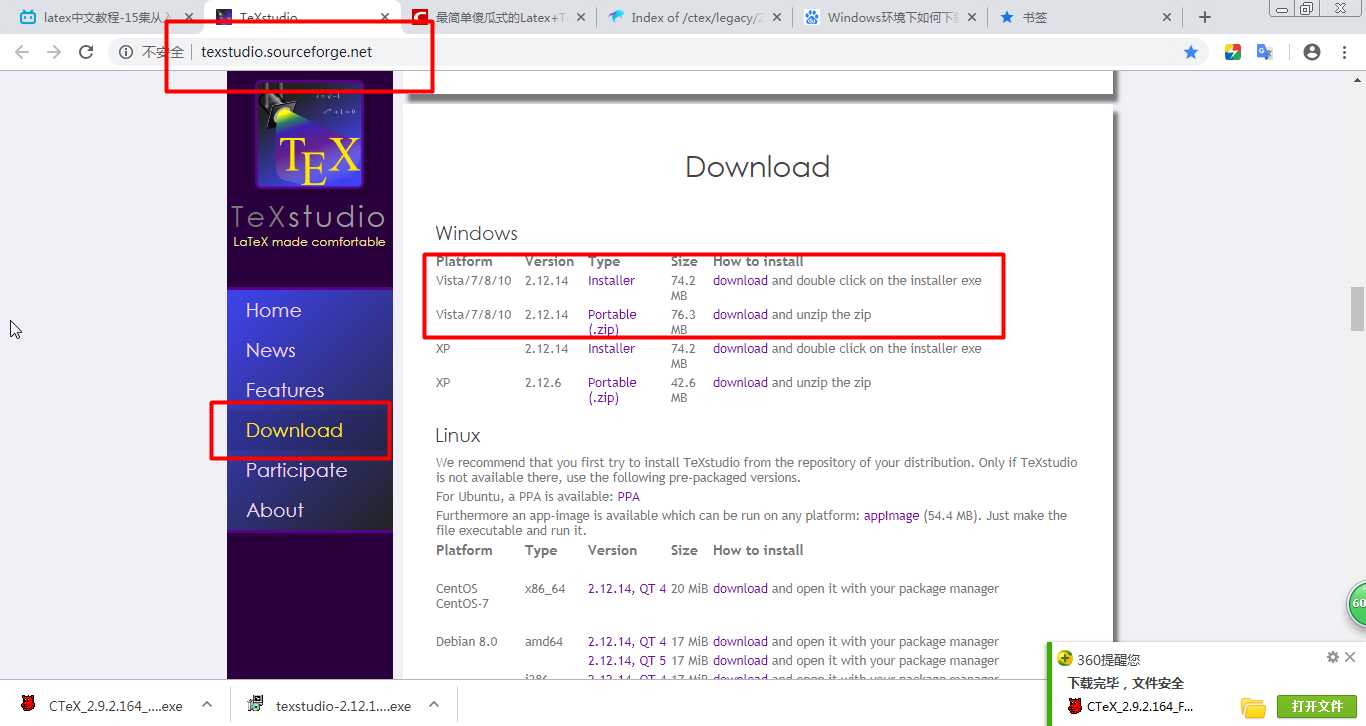Viewport: 1366px width, 726px height.
Task: Open Download in site navigation
Action: point(294,430)
